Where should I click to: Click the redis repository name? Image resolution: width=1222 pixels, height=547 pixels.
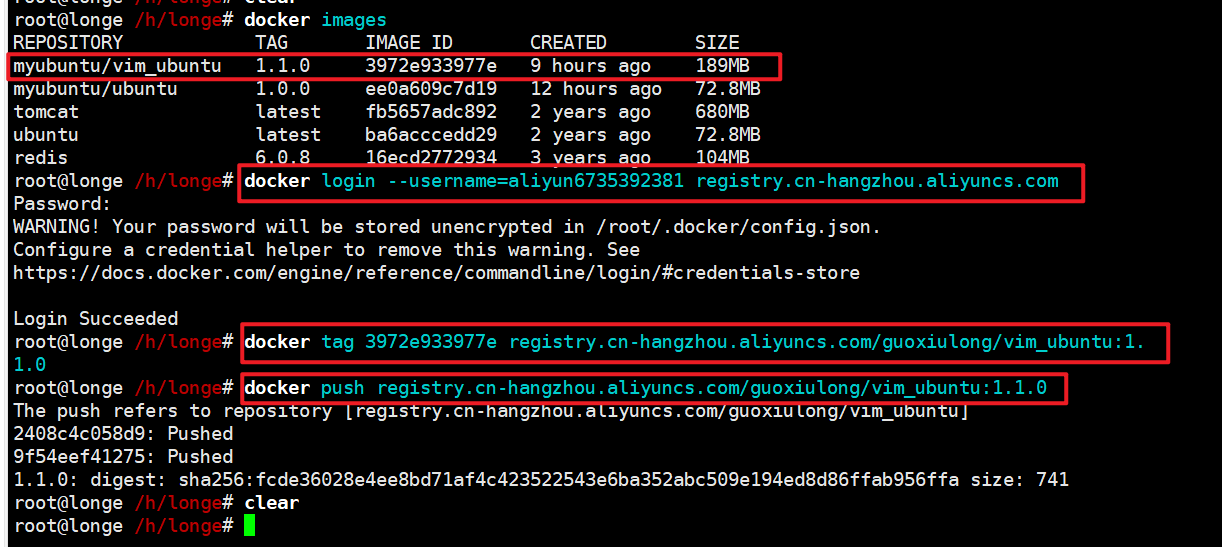(x=41, y=158)
